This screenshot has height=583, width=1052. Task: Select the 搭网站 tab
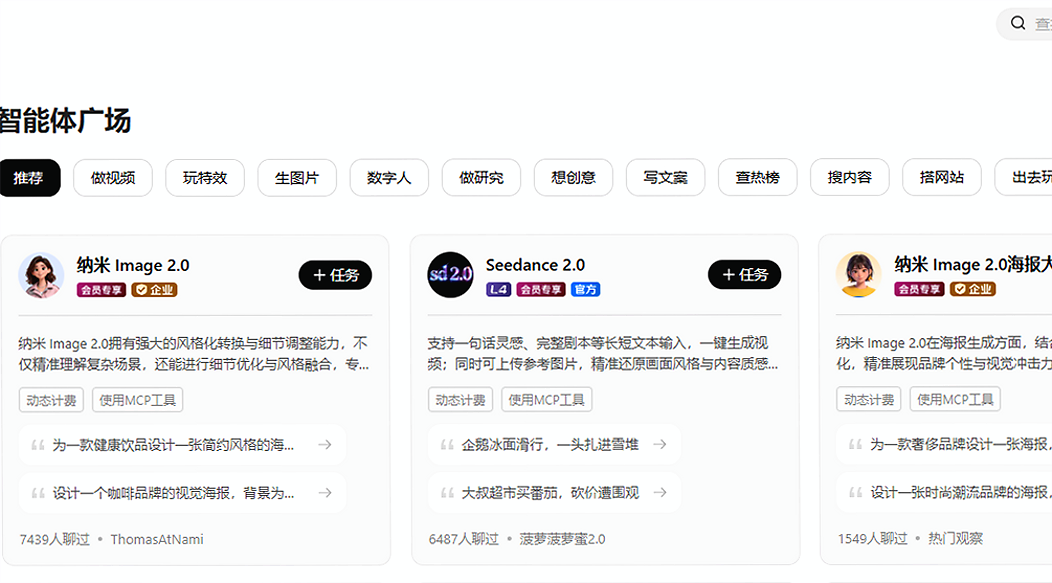(941, 178)
